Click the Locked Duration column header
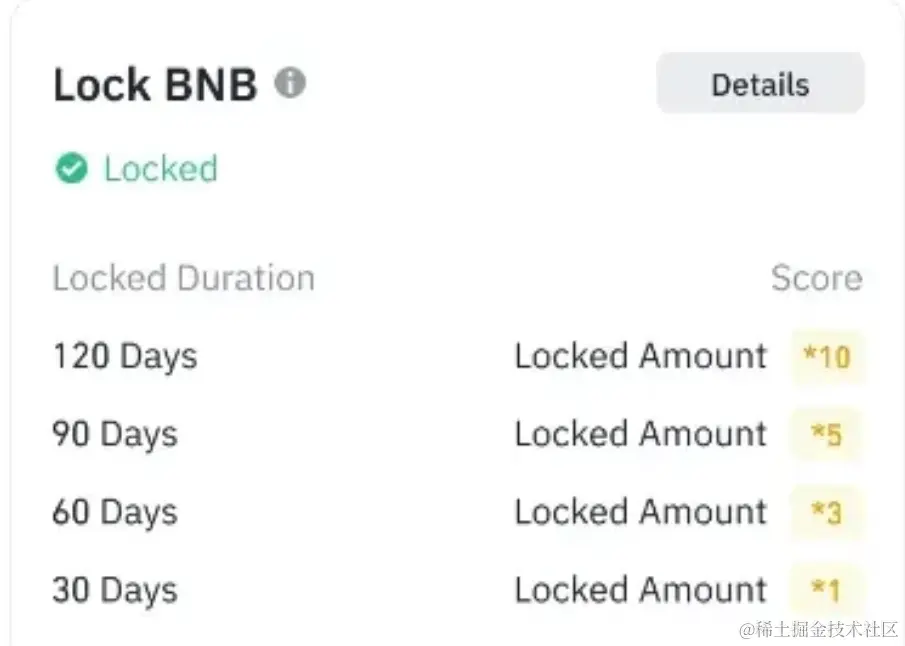Image resolution: width=905 pixels, height=646 pixels. 183,278
